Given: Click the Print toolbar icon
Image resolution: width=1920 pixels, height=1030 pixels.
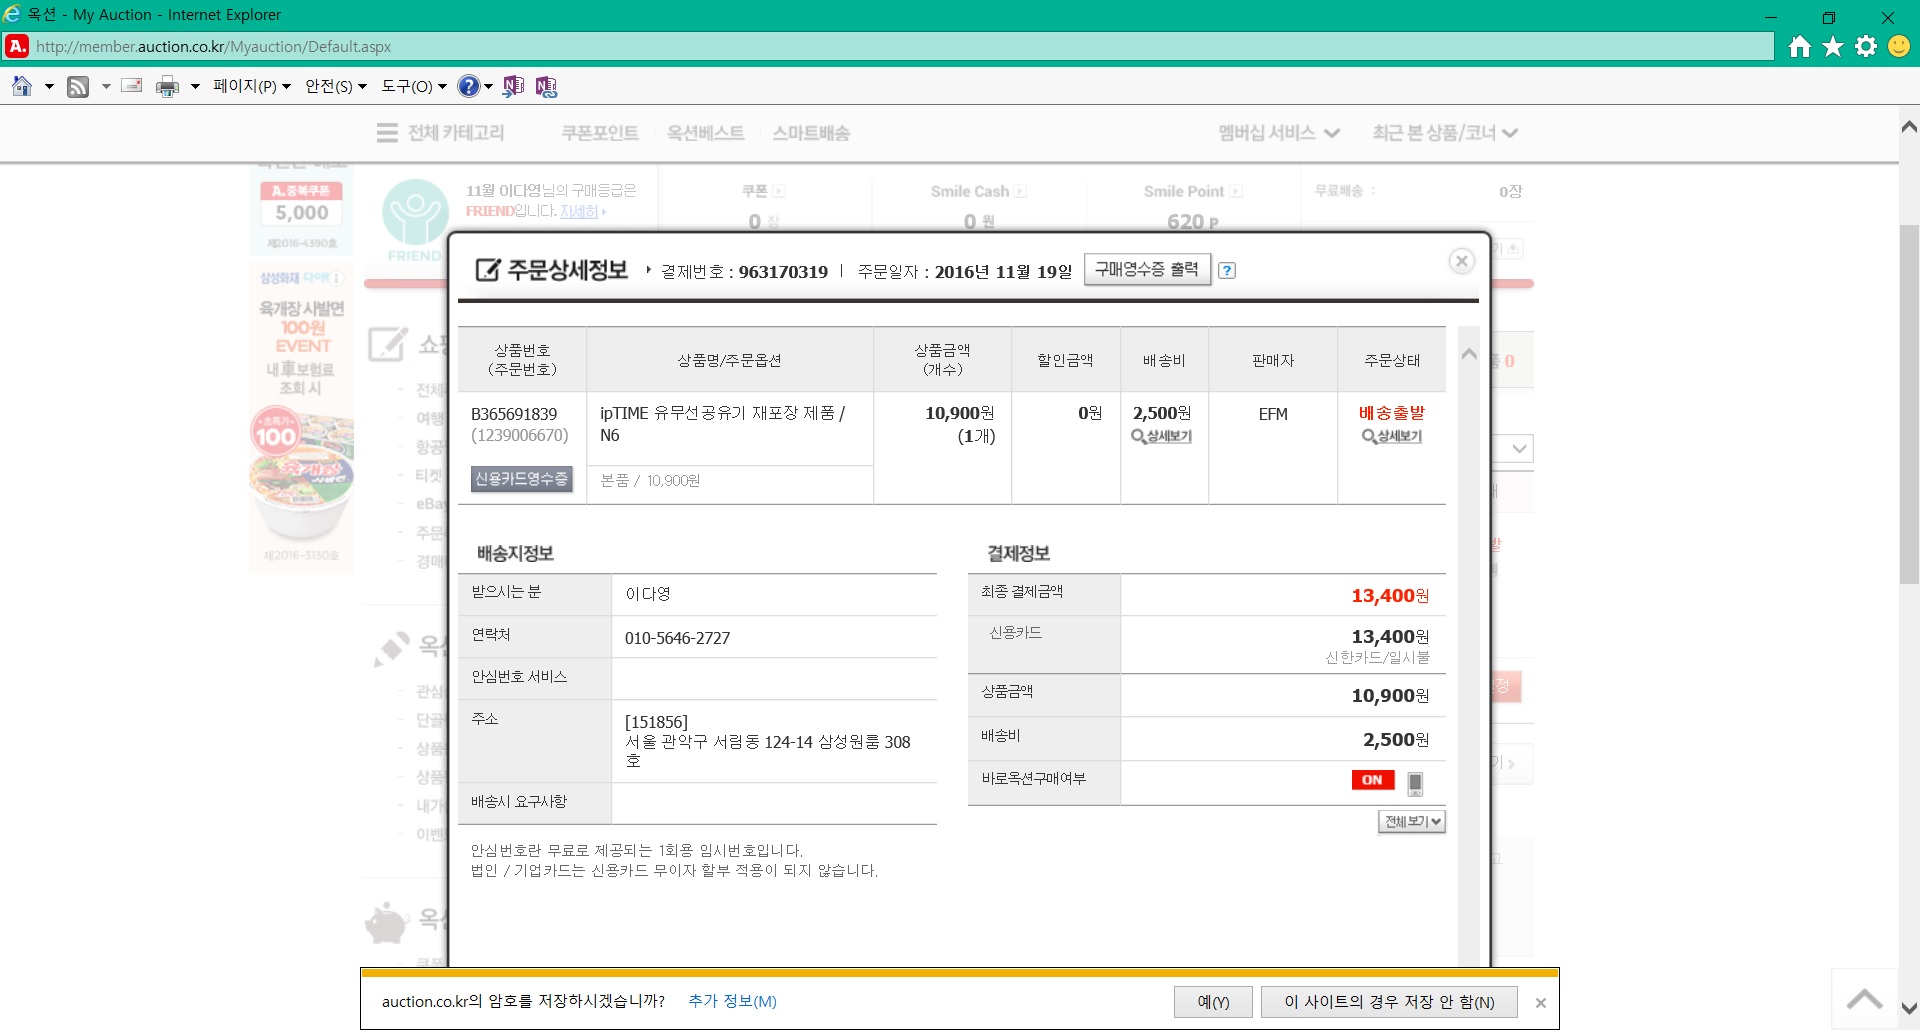Looking at the screenshot, I should pos(167,87).
